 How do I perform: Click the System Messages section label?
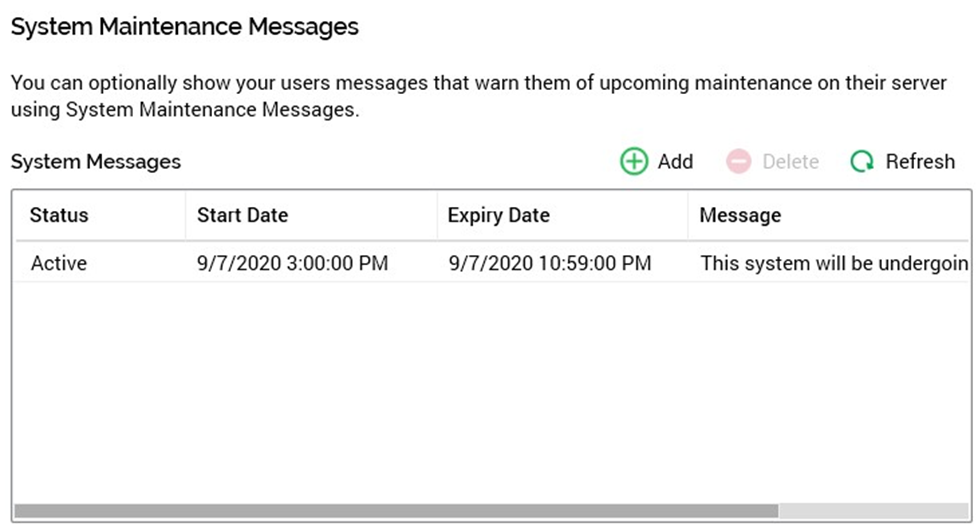point(96,161)
